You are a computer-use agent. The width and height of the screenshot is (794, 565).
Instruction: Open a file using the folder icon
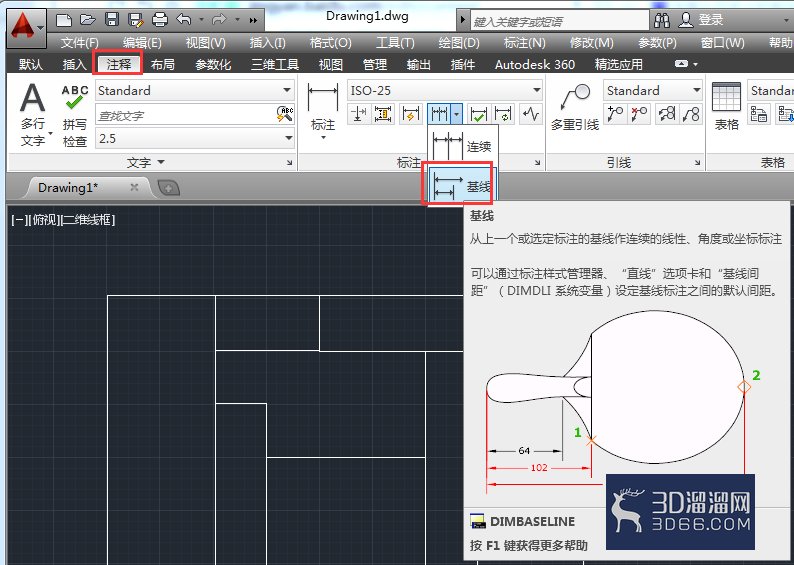[88, 20]
